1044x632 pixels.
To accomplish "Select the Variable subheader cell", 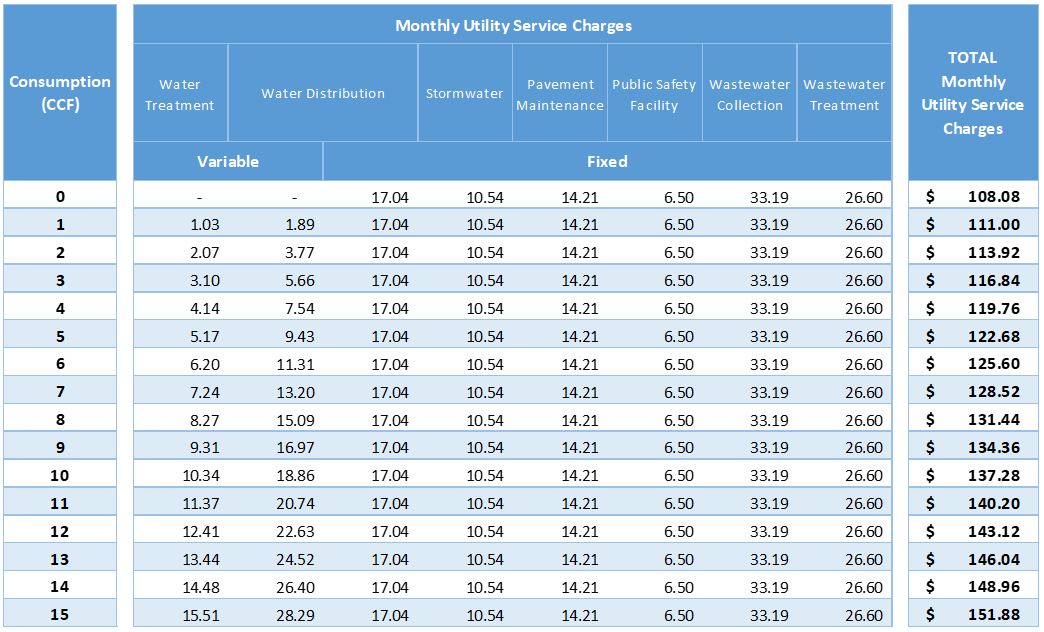I will [x=228, y=161].
